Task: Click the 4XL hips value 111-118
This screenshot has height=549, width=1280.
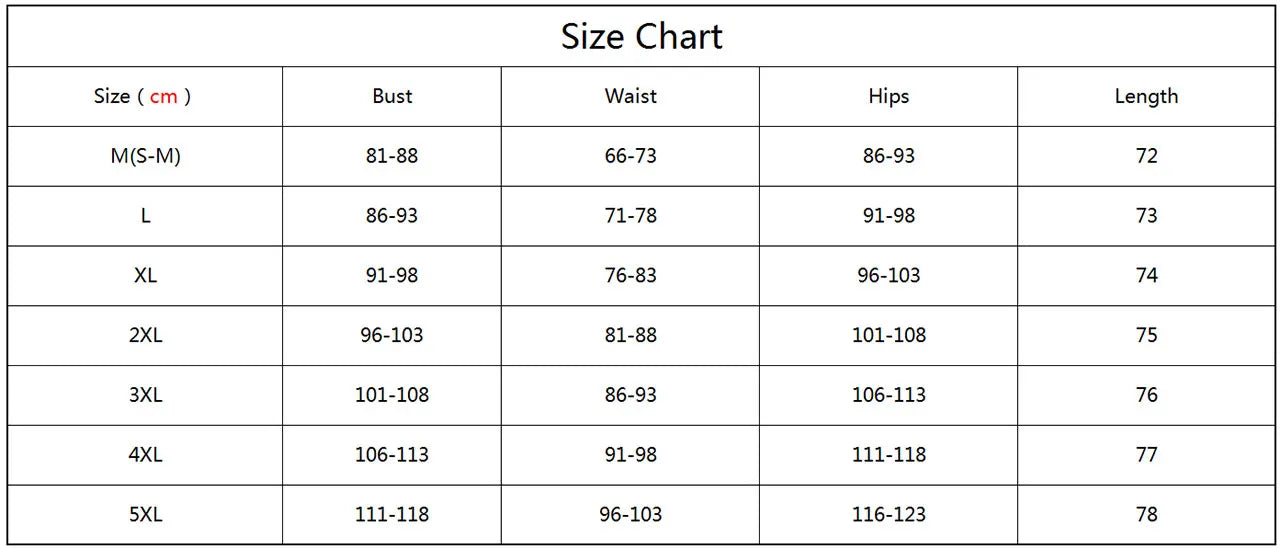Action: pyautogui.click(x=888, y=454)
